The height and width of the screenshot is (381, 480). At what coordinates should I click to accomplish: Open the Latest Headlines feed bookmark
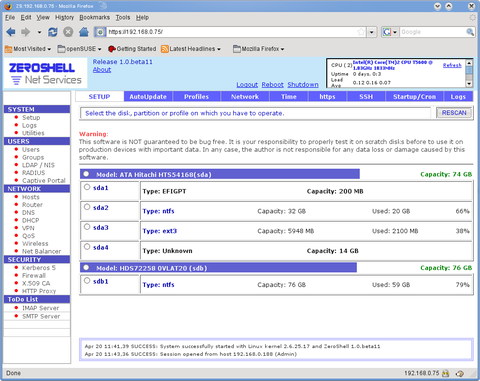pyautogui.click(x=191, y=49)
